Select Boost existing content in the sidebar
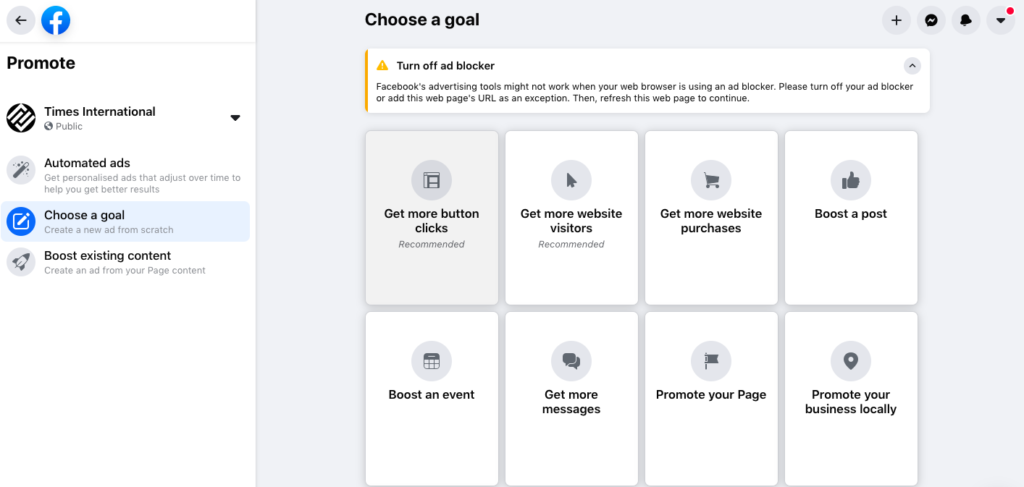The height and width of the screenshot is (487, 1024). pyautogui.click(x=125, y=262)
